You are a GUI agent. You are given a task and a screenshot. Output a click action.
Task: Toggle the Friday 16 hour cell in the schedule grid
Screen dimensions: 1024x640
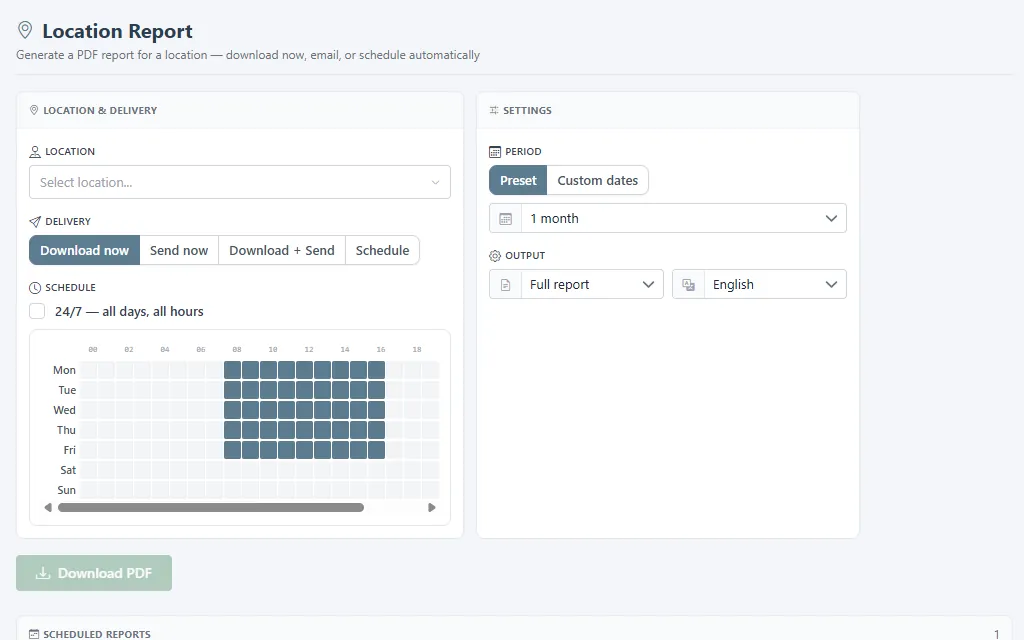coord(376,450)
